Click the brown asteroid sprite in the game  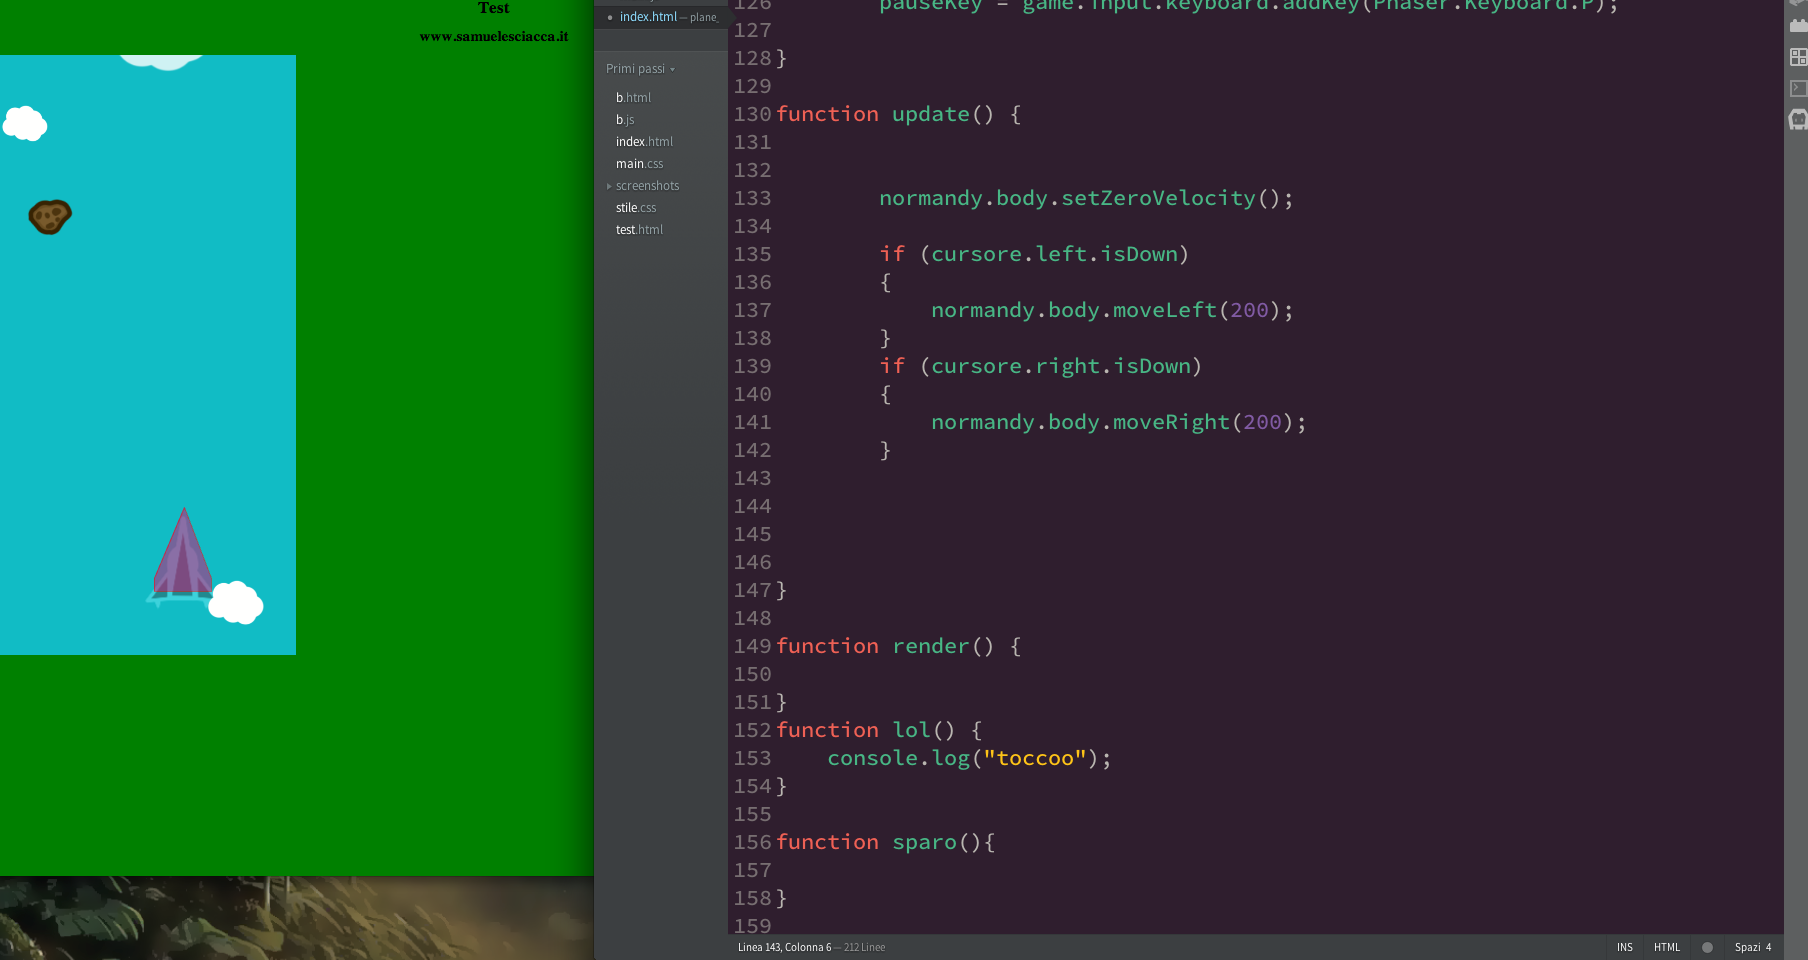(49, 216)
